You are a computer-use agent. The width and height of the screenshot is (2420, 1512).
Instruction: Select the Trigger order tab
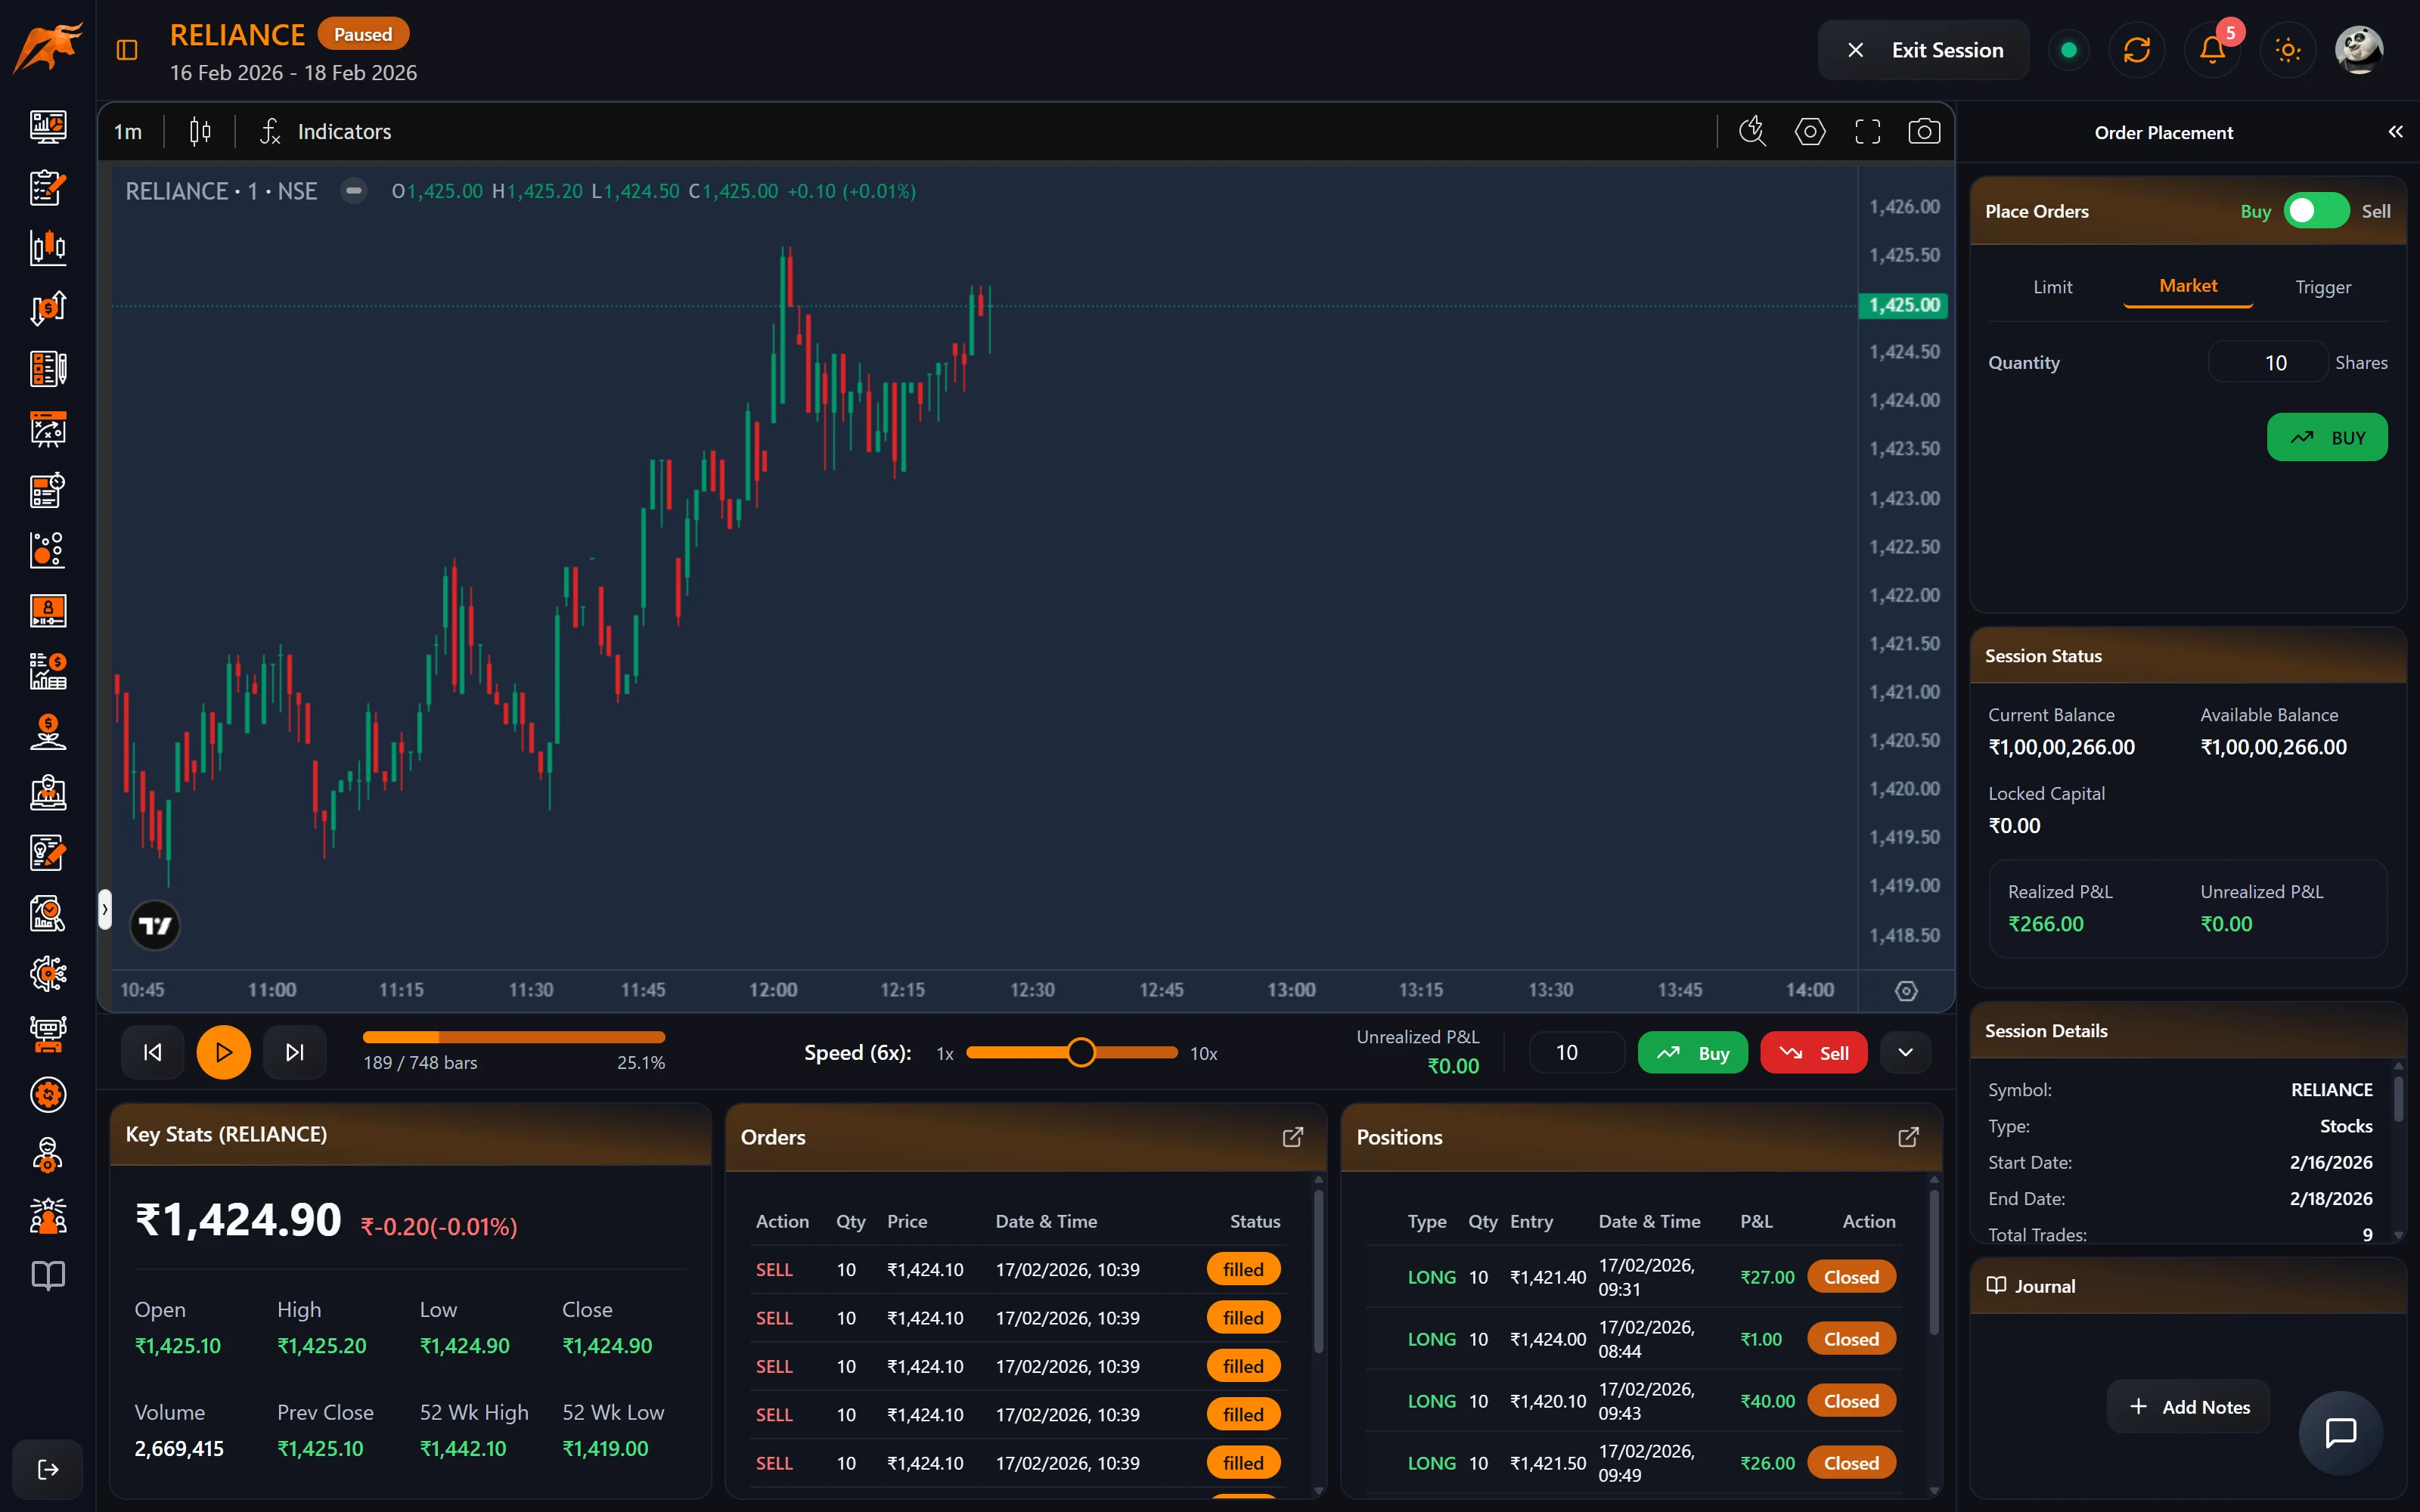pos(2323,287)
